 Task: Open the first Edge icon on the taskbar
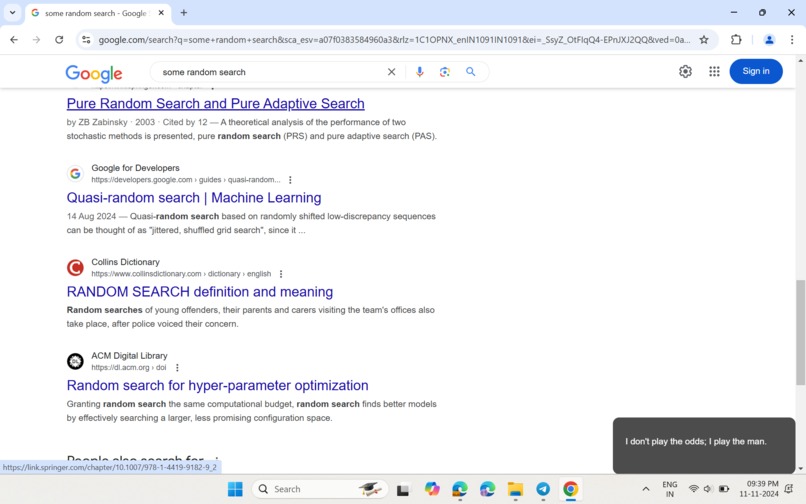tap(460, 489)
